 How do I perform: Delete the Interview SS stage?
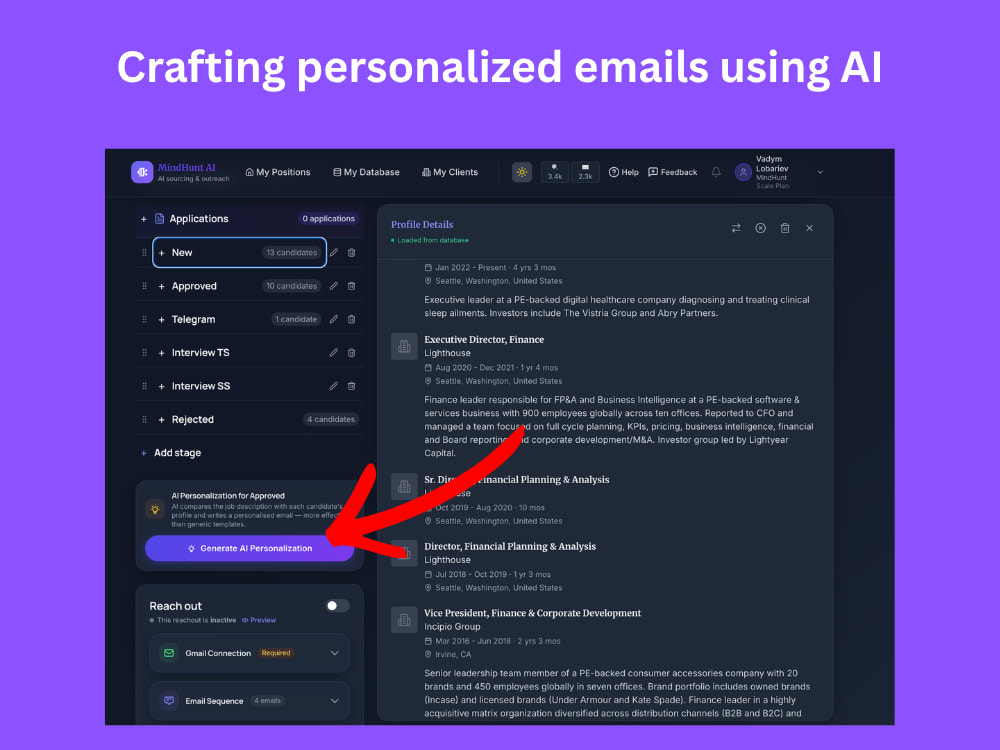coord(351,386)
